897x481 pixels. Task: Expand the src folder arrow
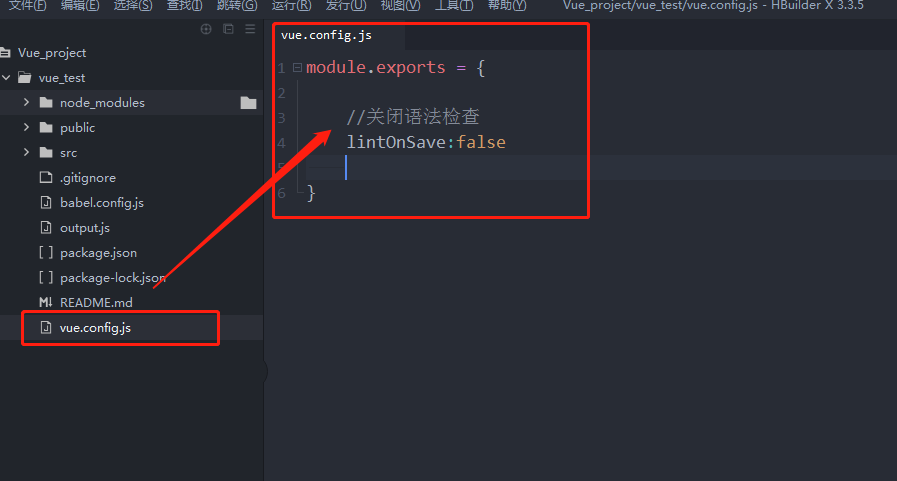click(x=26, y=152)
